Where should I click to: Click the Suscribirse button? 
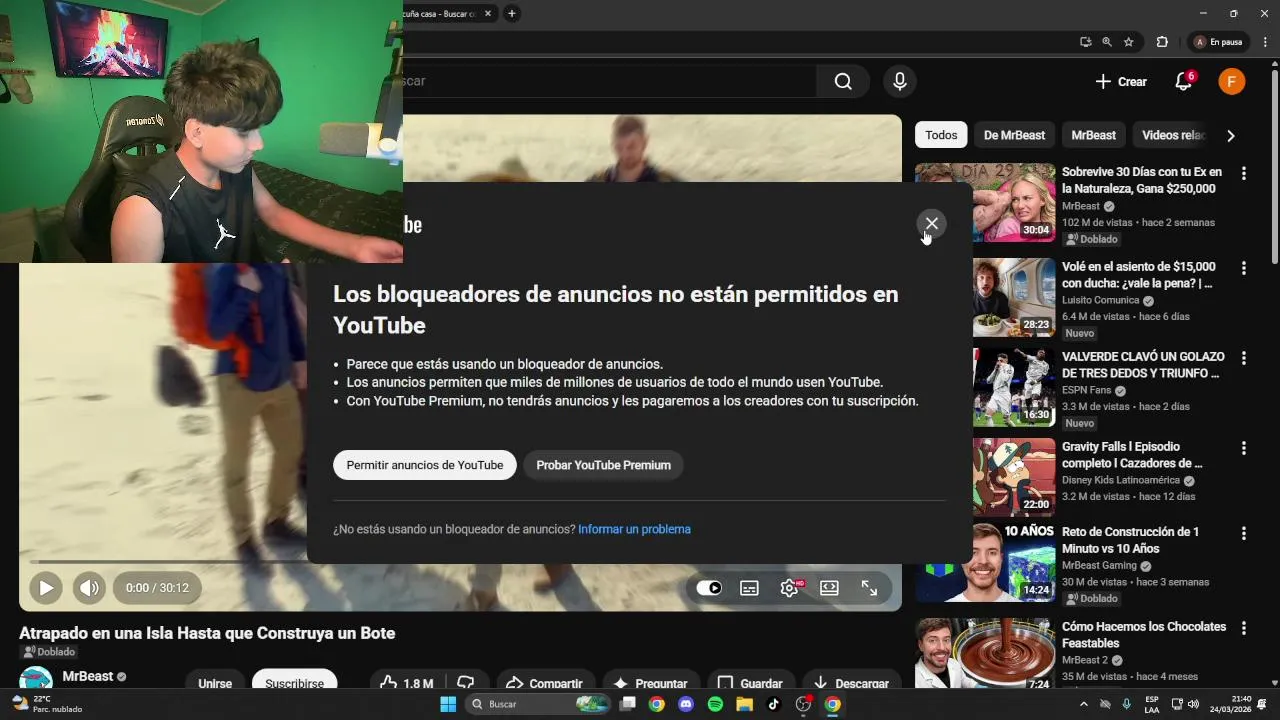(294, 683)
